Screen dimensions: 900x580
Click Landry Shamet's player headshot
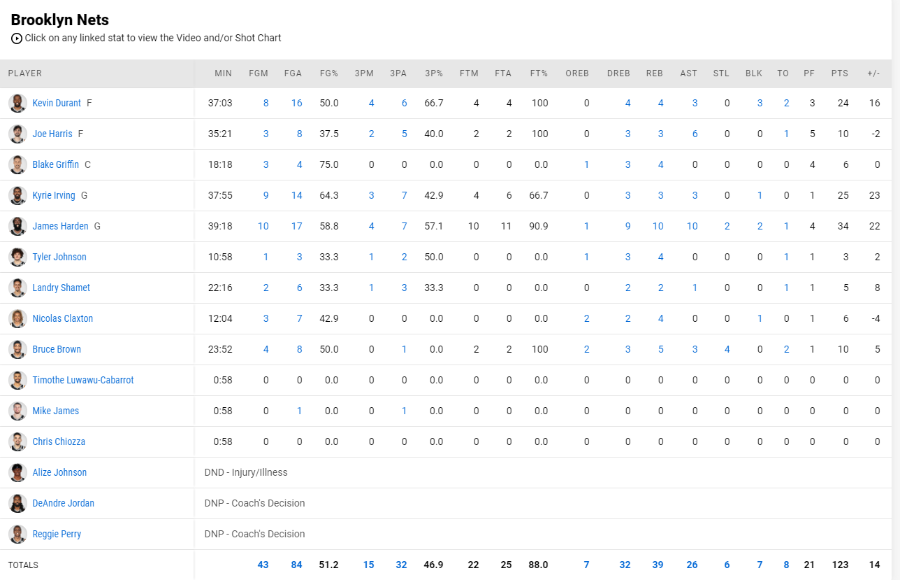[x=18, y=288]
